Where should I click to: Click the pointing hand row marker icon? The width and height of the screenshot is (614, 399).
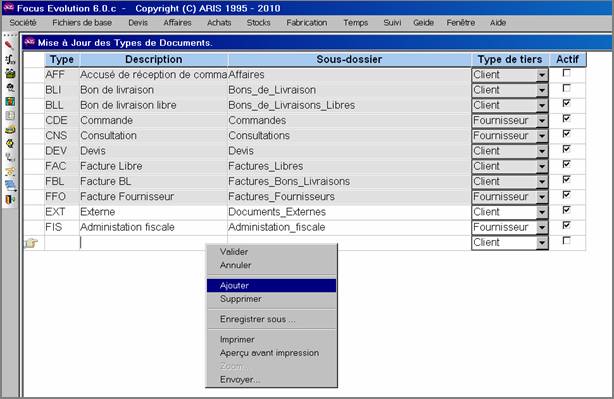pyautogui.click(x=31, y=243)
